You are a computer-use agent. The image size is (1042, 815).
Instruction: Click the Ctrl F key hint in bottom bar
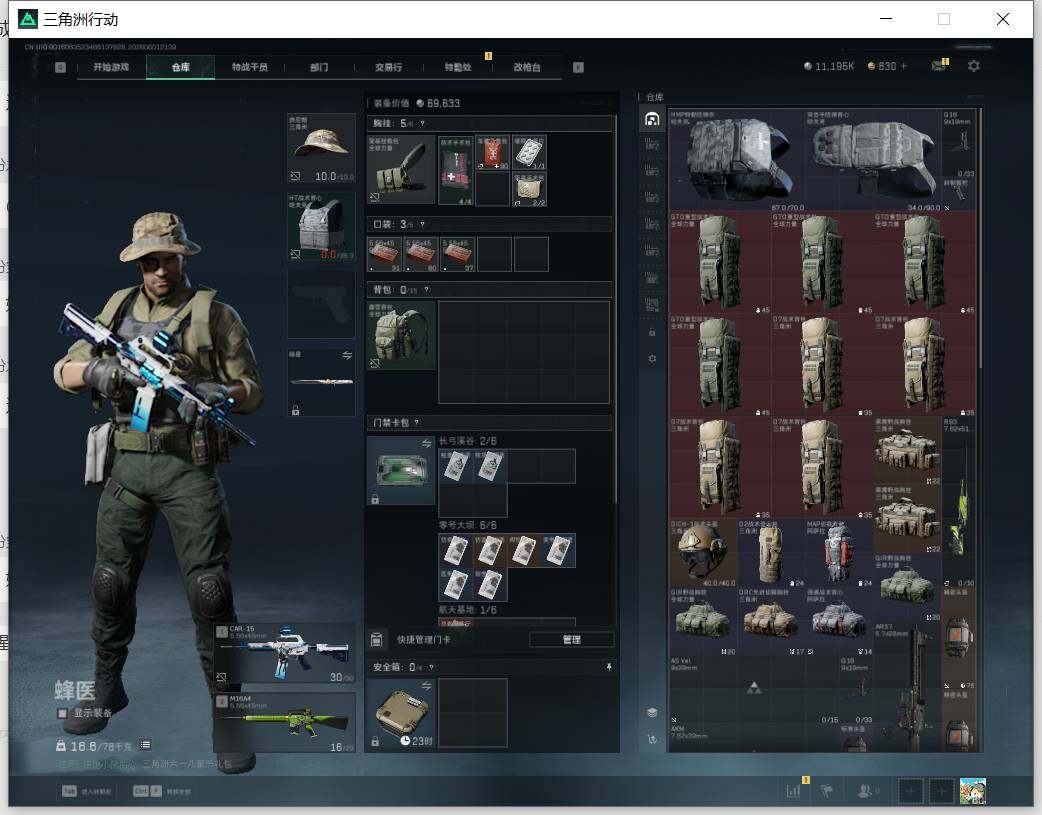coord(161,791)
